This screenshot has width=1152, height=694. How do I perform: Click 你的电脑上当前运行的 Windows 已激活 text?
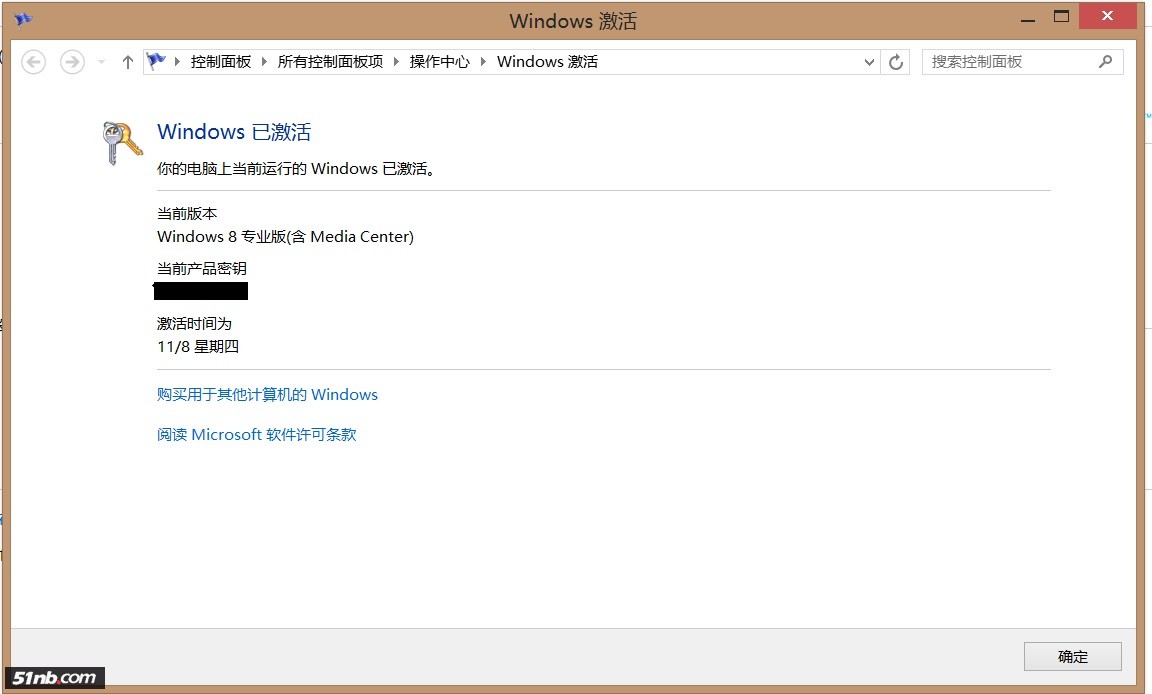296,168
